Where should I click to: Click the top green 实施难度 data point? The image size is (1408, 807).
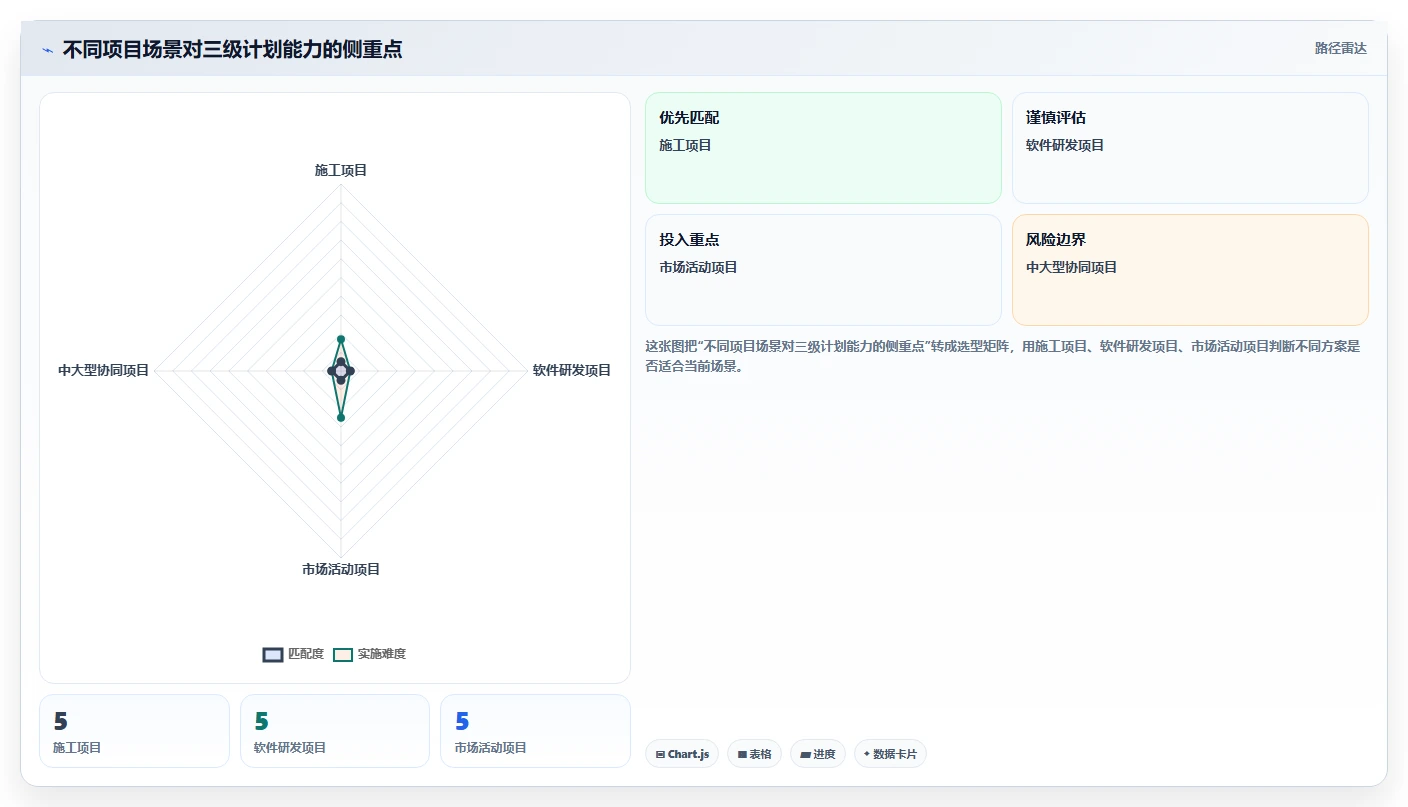click(341, 339)
